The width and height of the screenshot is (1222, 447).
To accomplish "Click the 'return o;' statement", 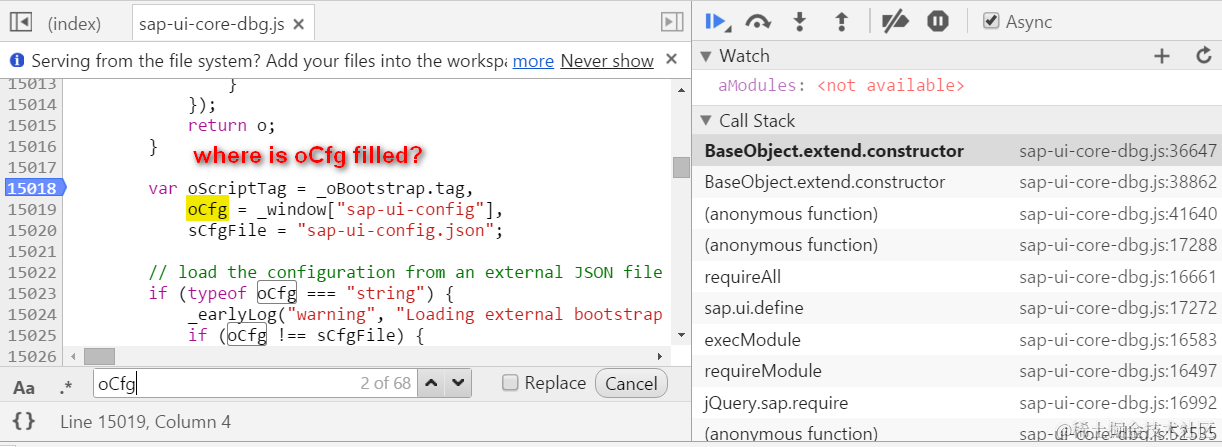I will coord(231,125).
